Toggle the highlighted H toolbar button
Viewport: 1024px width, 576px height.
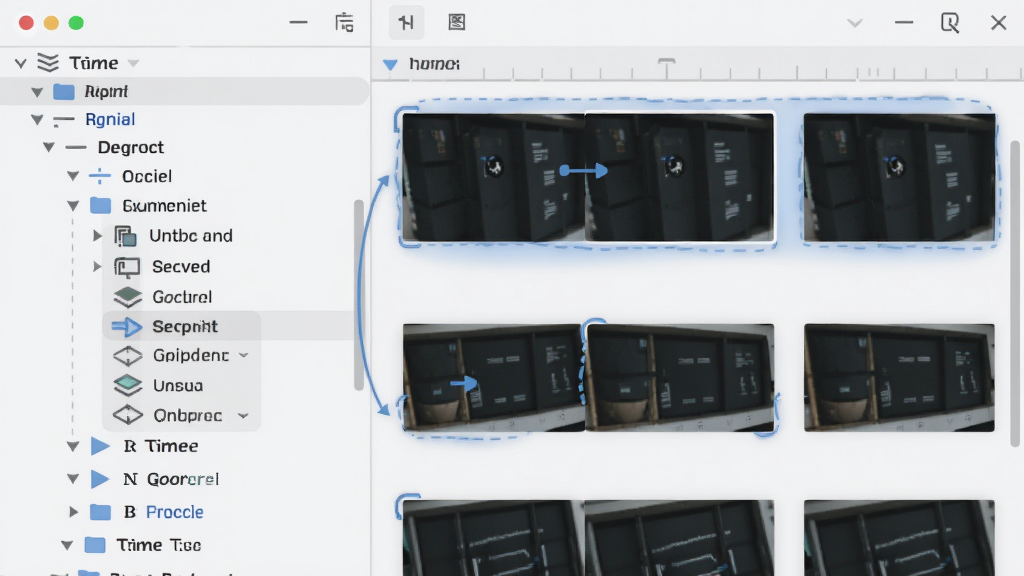[x=406, y=23]
